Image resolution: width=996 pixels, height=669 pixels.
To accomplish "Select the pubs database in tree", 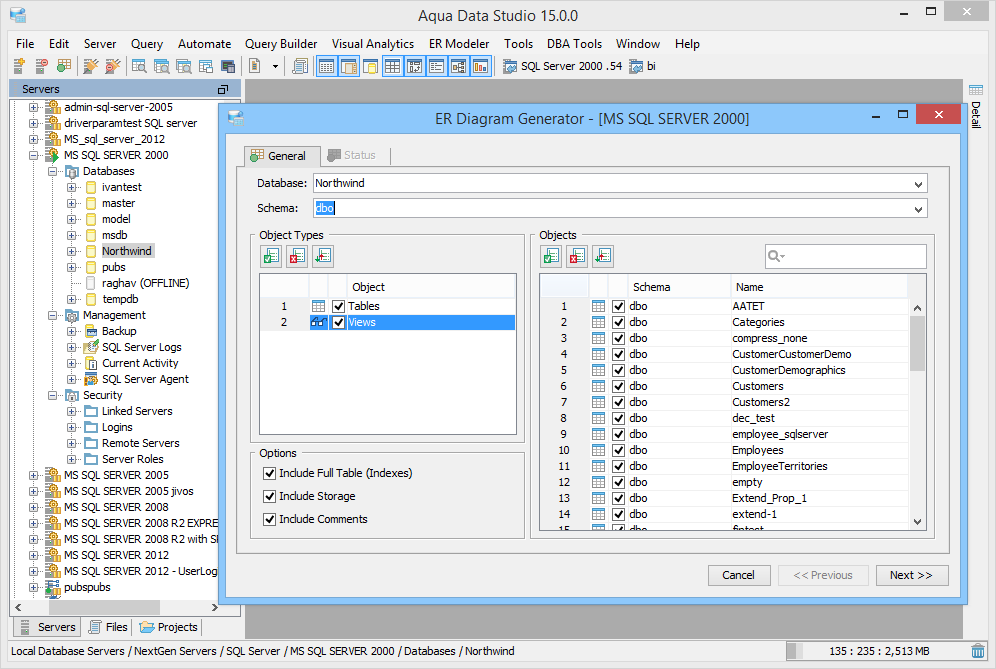I will coord(114,267).
